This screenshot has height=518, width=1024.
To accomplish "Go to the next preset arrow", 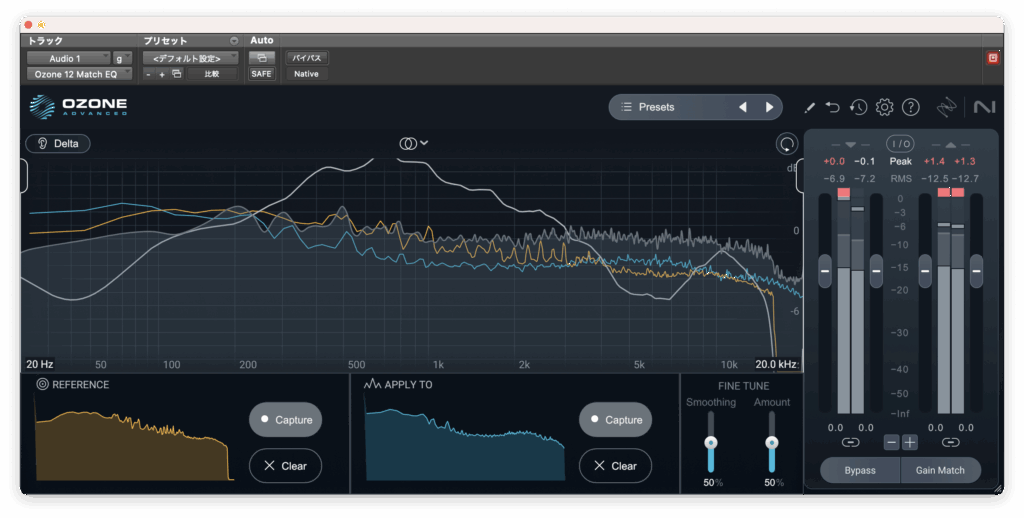I will pos(769,107).
